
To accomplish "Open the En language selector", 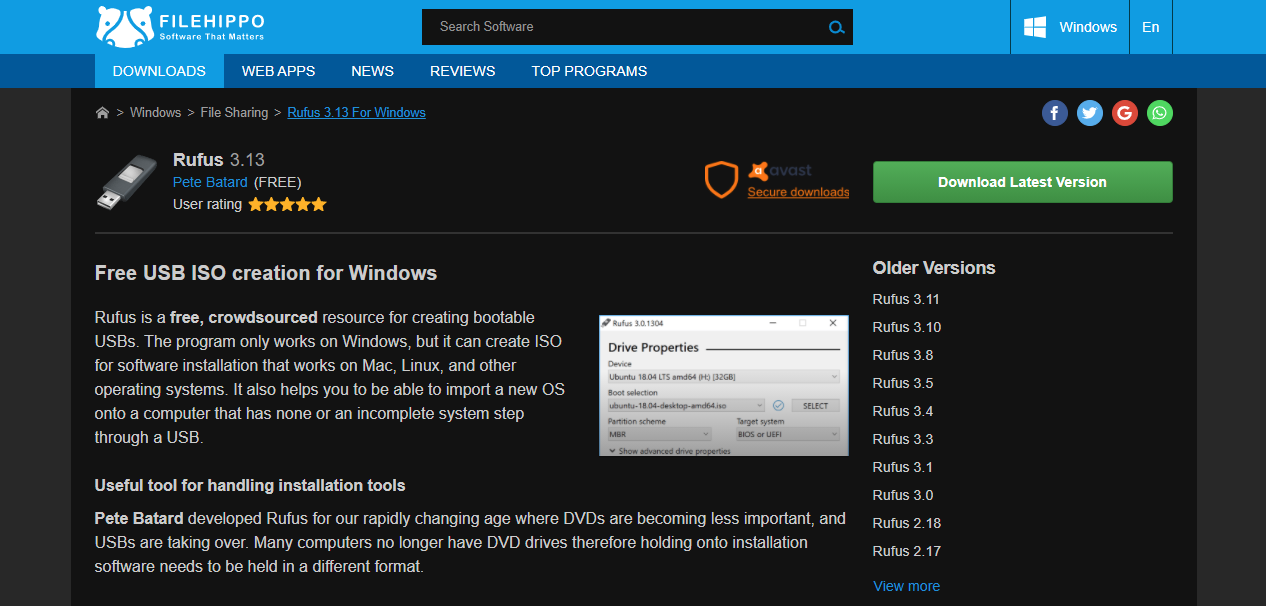I will pos(1150,27).
